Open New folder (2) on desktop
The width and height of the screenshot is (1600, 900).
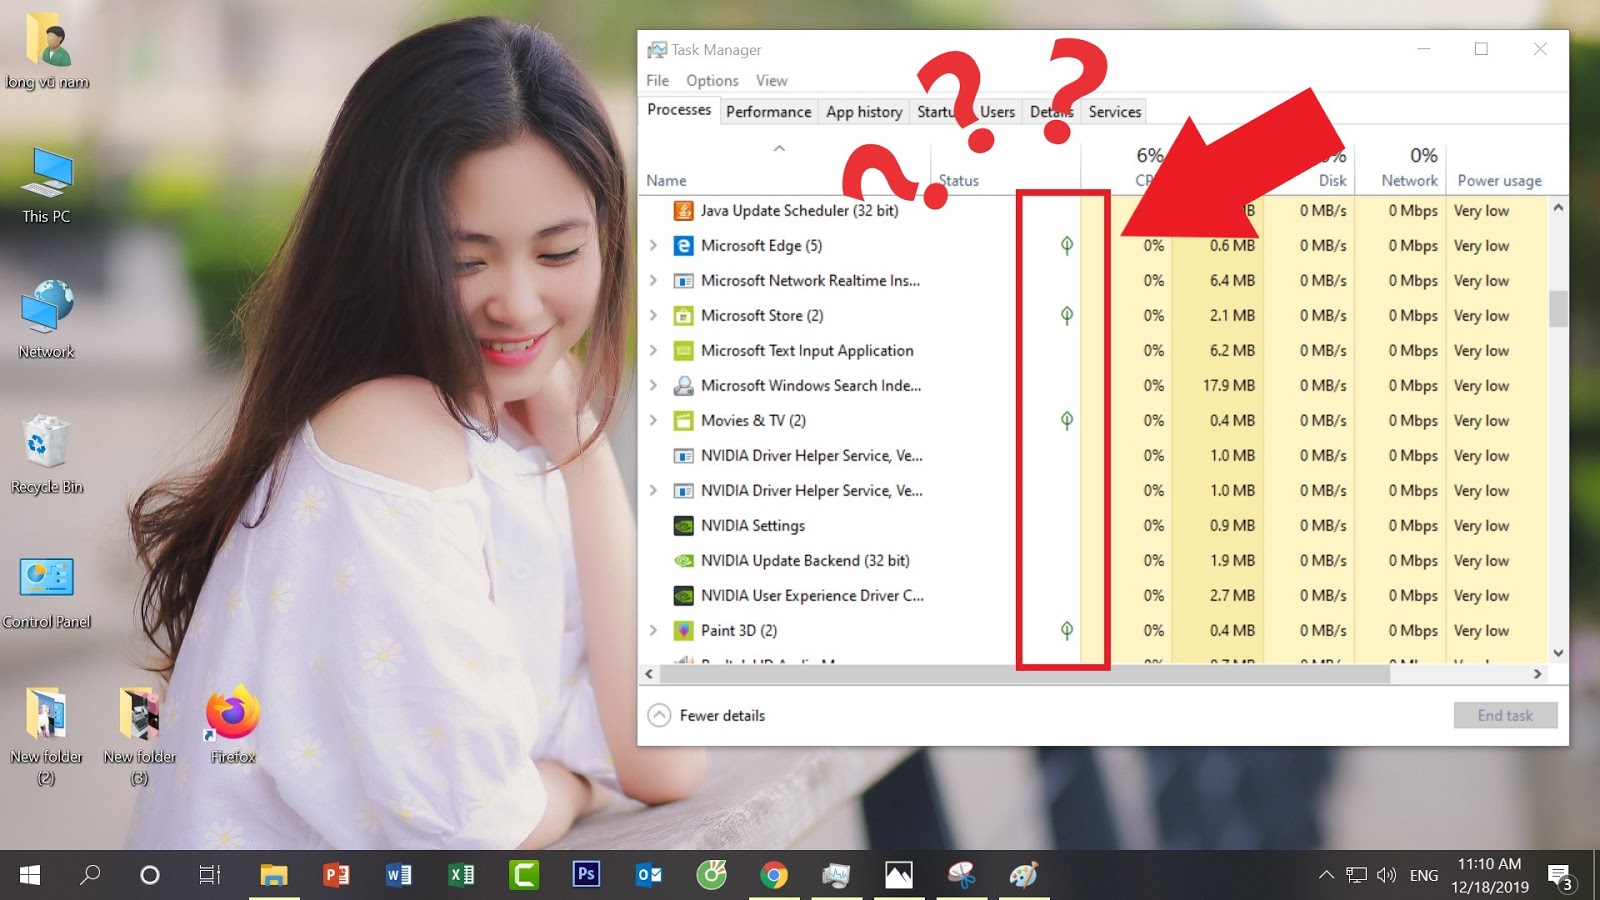47,735
